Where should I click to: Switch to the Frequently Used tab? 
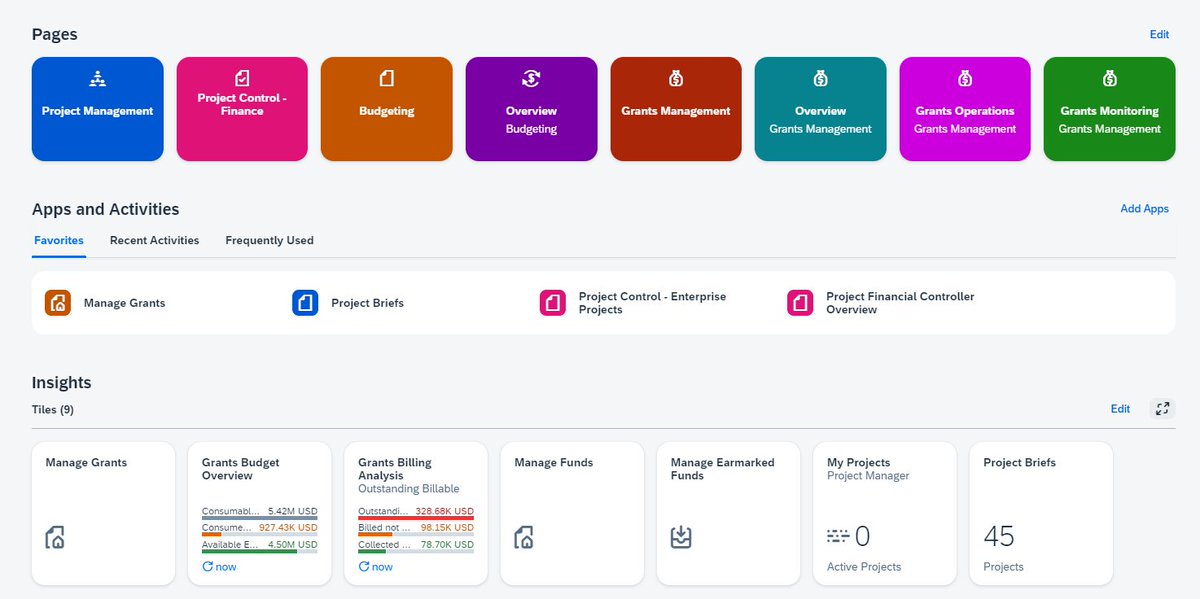(269, 240)
